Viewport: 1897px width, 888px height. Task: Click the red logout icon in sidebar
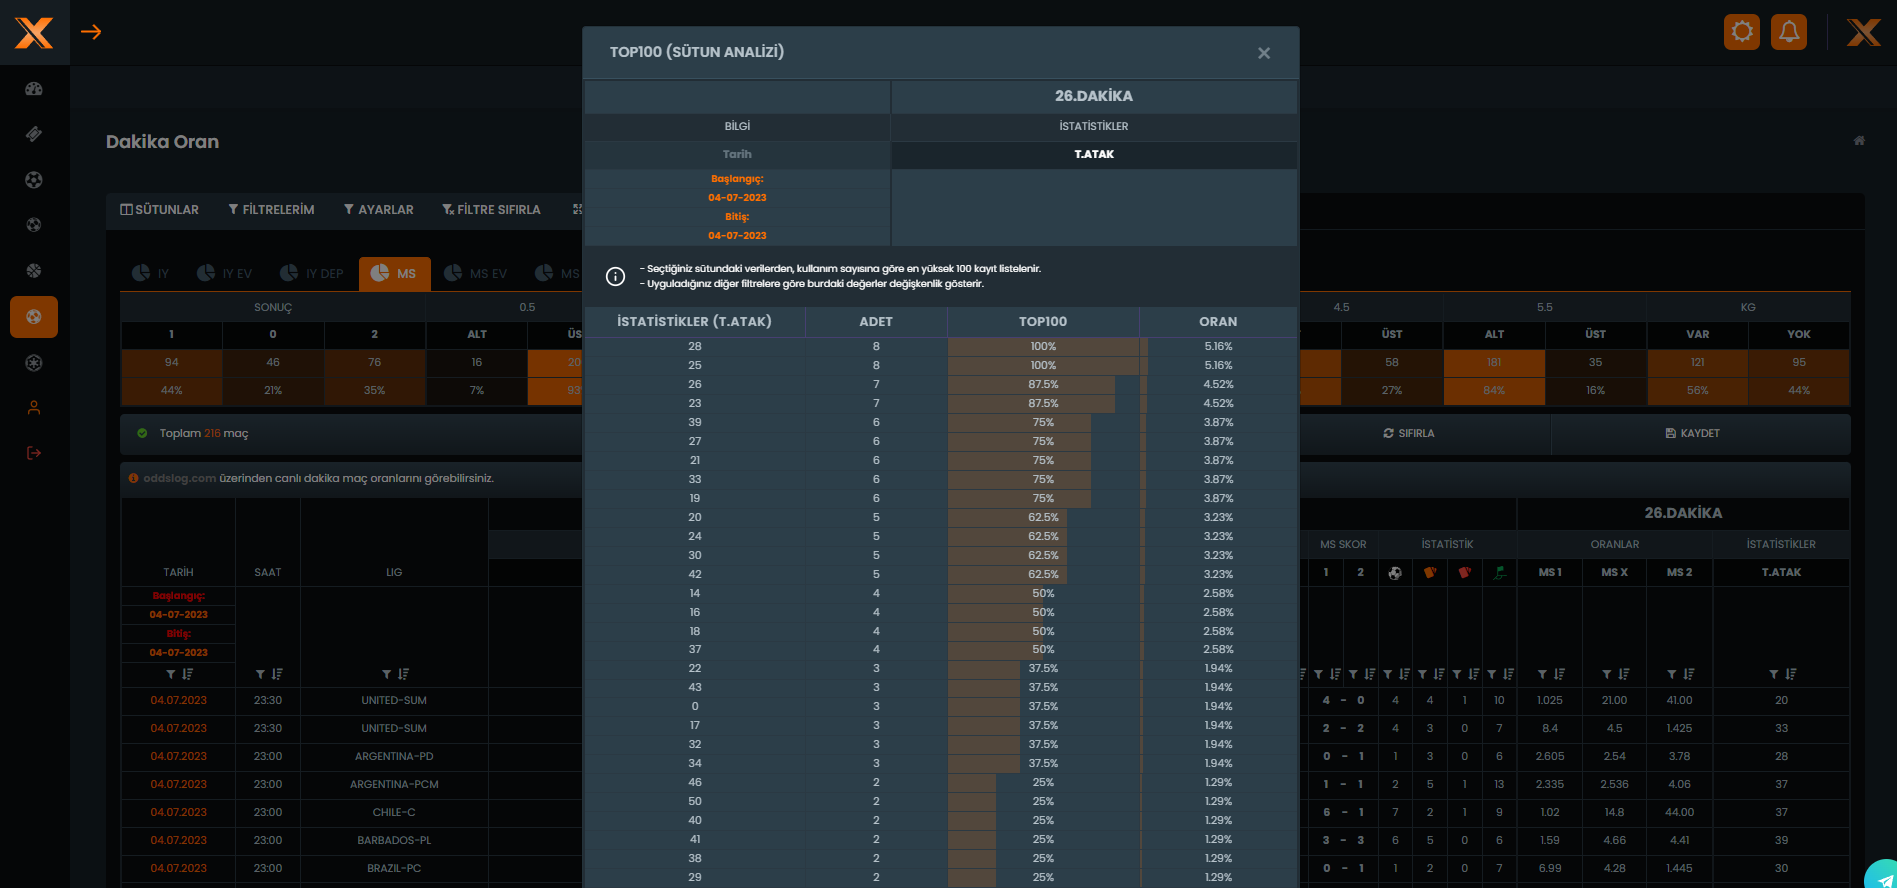34,453
